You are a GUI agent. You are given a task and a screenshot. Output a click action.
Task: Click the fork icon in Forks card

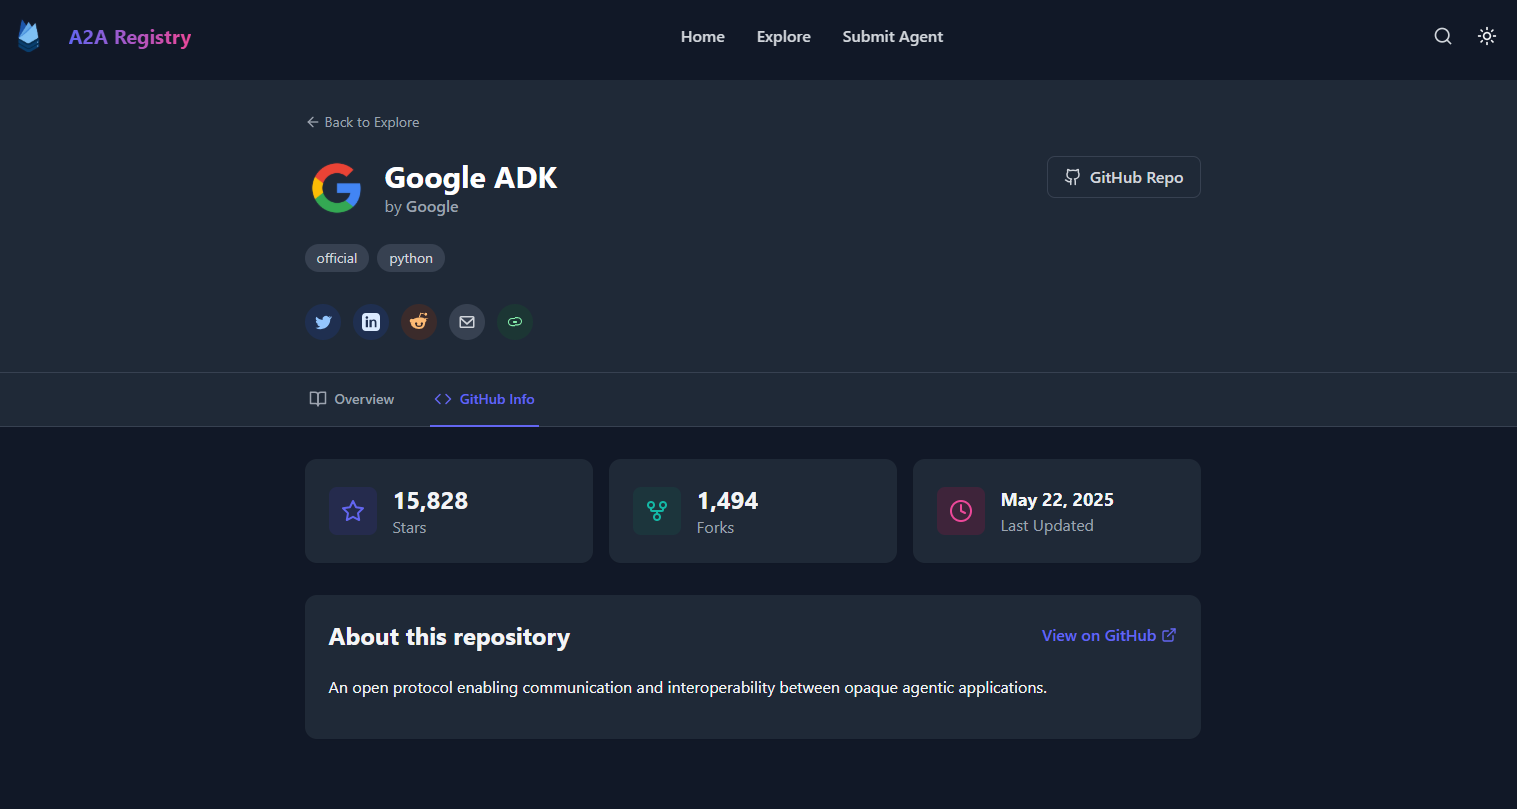657,511
